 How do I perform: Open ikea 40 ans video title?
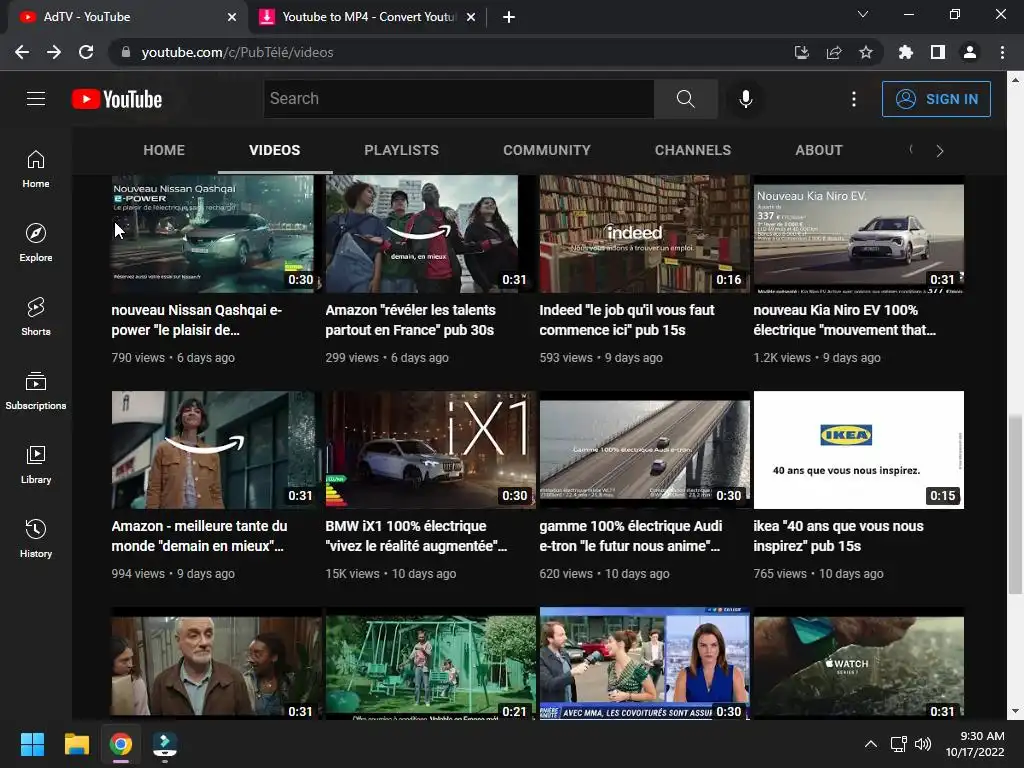click(839, 536)
